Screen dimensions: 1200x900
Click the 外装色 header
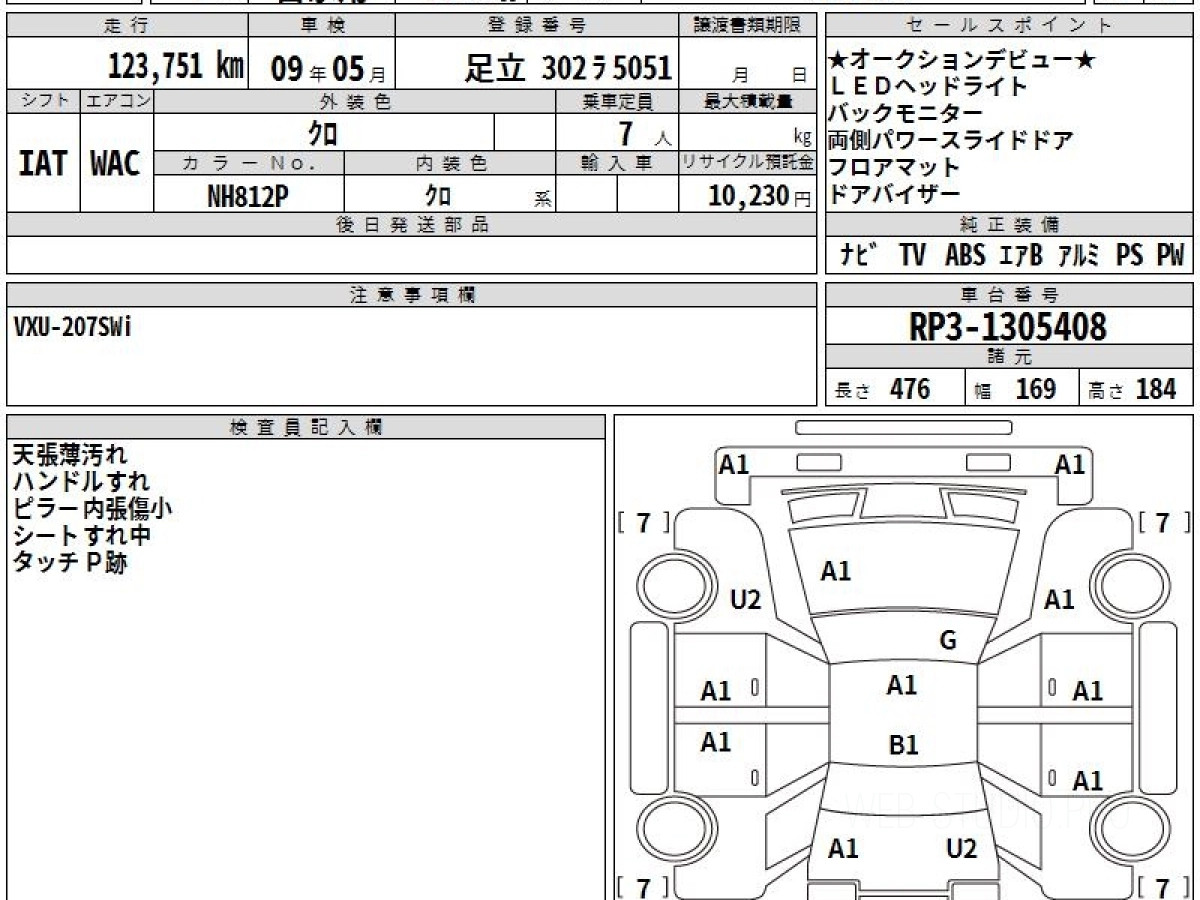[x=355, y=101]
